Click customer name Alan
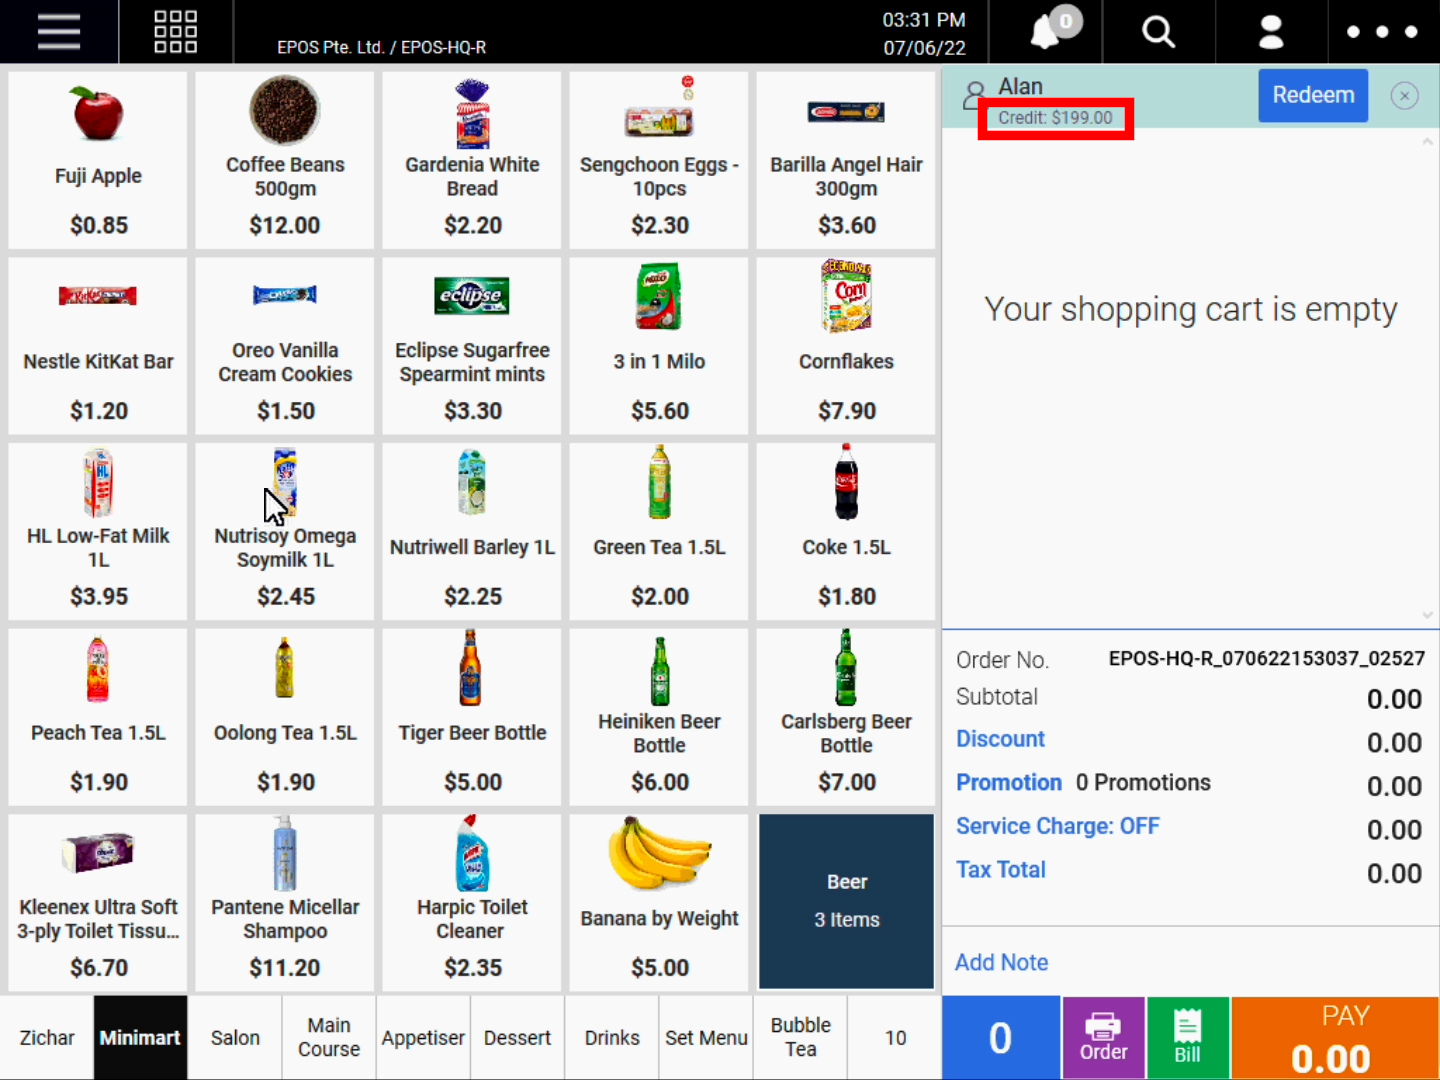The width and height of the screenshot is (1440, 1080). pos(1020,87)
